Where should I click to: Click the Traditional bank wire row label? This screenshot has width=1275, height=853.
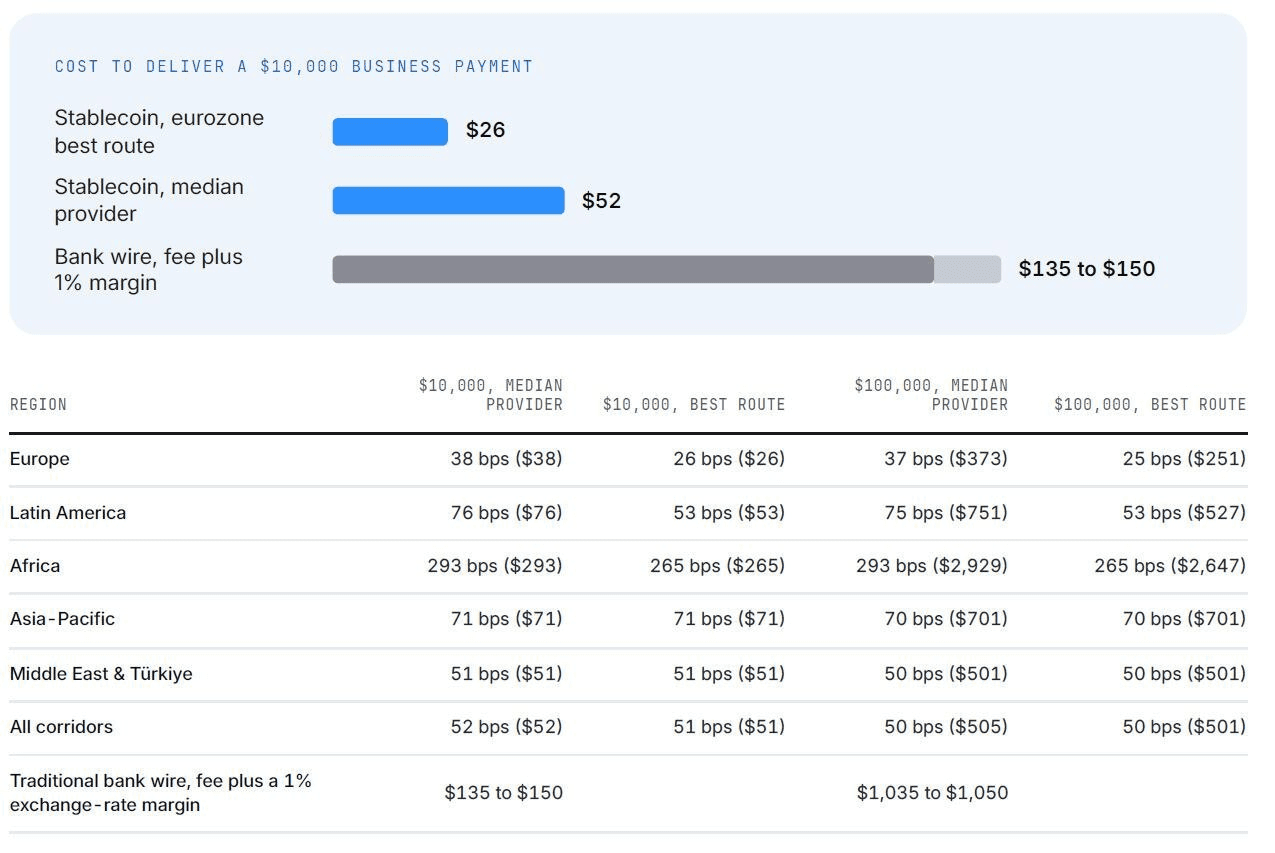pyautogui.click(x=161, y=793)
